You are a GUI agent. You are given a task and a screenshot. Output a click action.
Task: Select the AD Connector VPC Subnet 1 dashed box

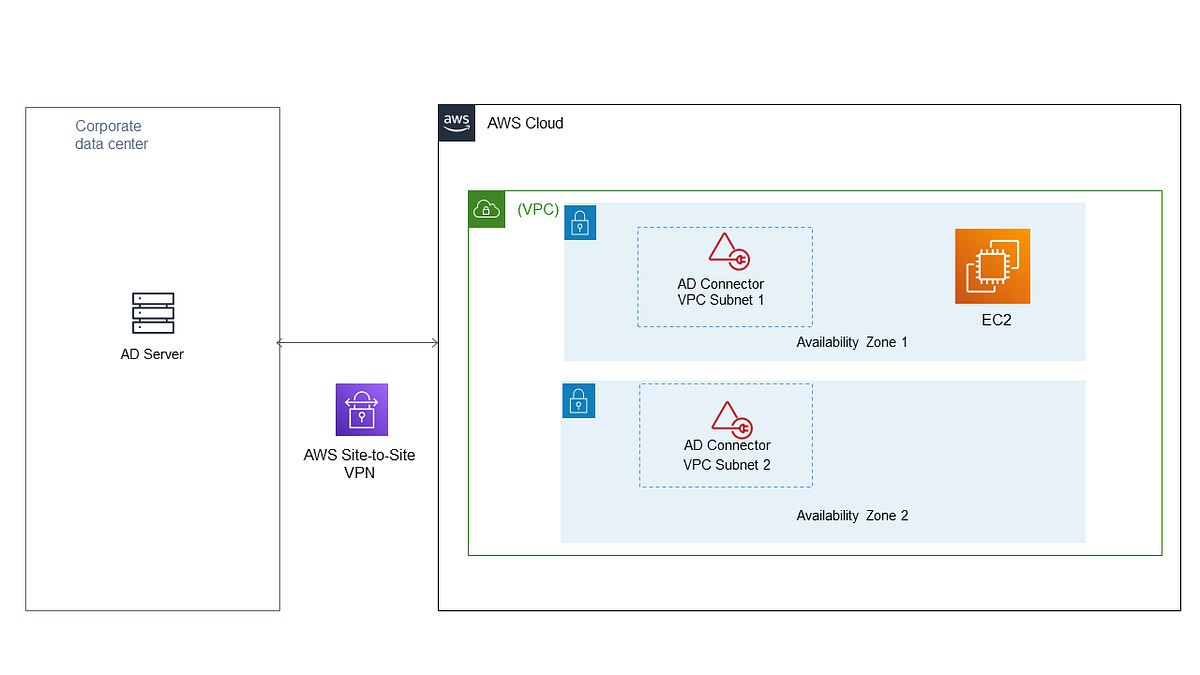coord(725,276)
